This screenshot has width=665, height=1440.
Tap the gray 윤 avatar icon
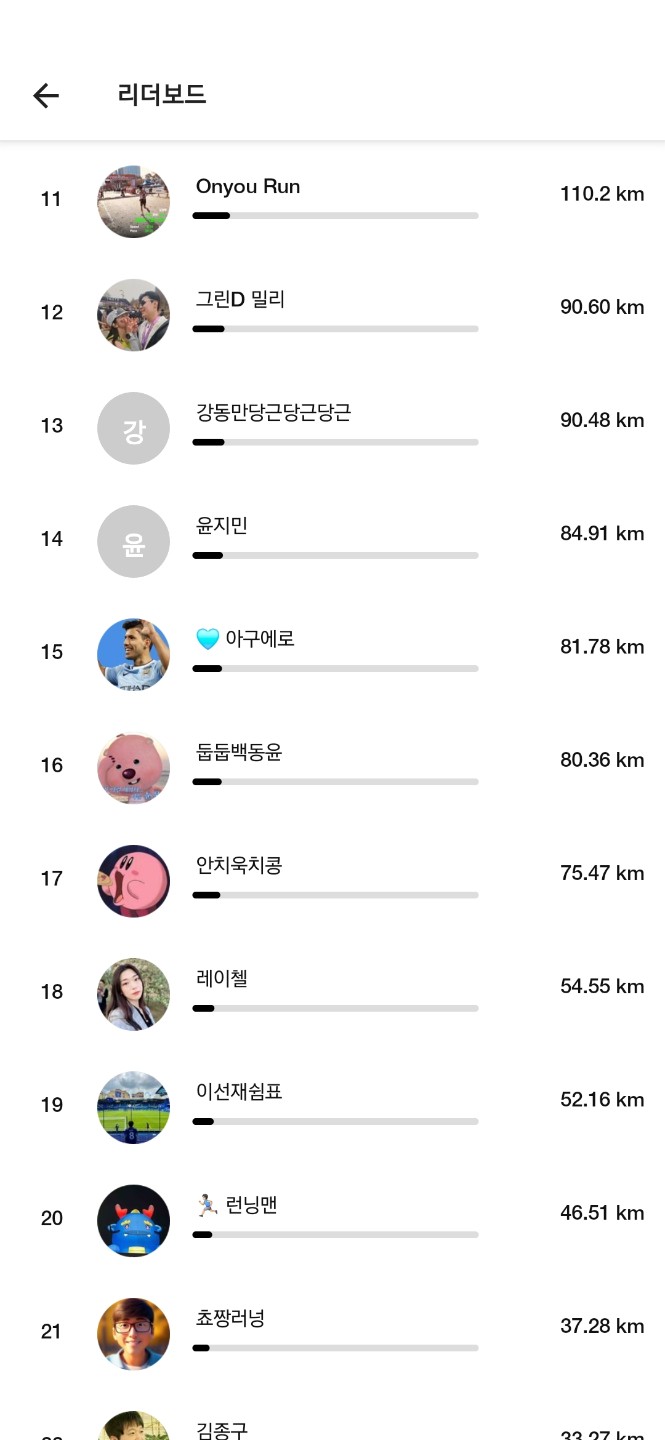pos(133,541)
